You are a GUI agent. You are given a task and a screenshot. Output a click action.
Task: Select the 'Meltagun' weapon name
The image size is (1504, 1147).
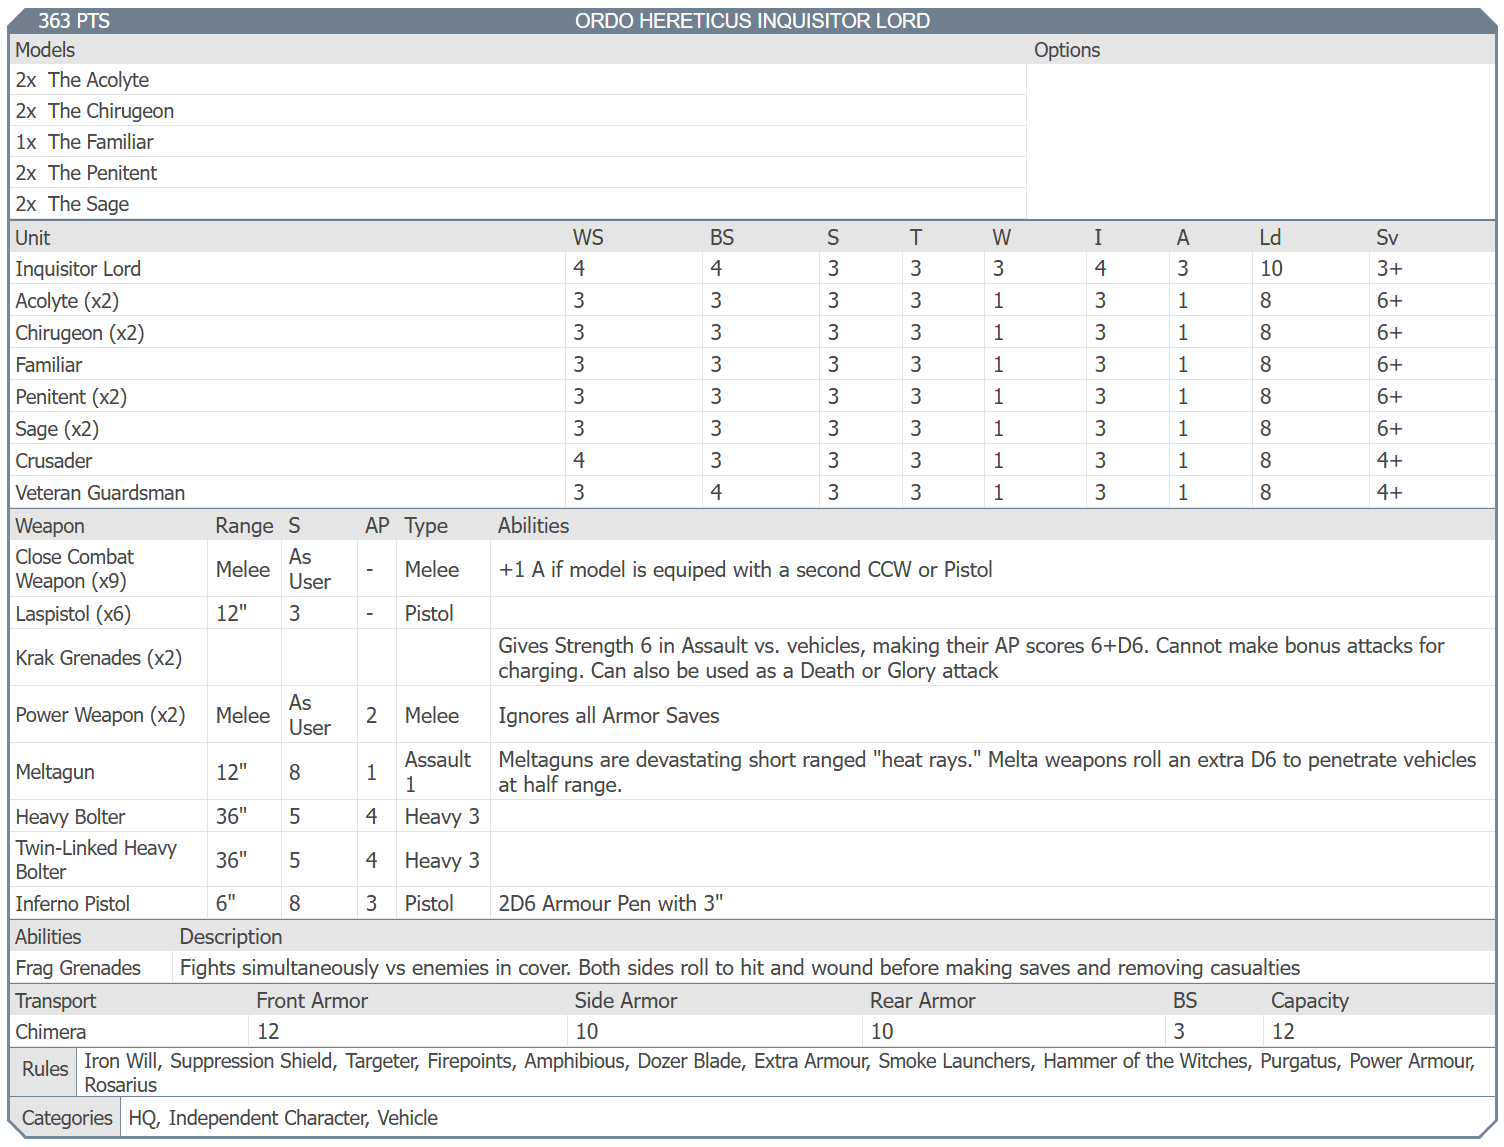tap(55, 772)
